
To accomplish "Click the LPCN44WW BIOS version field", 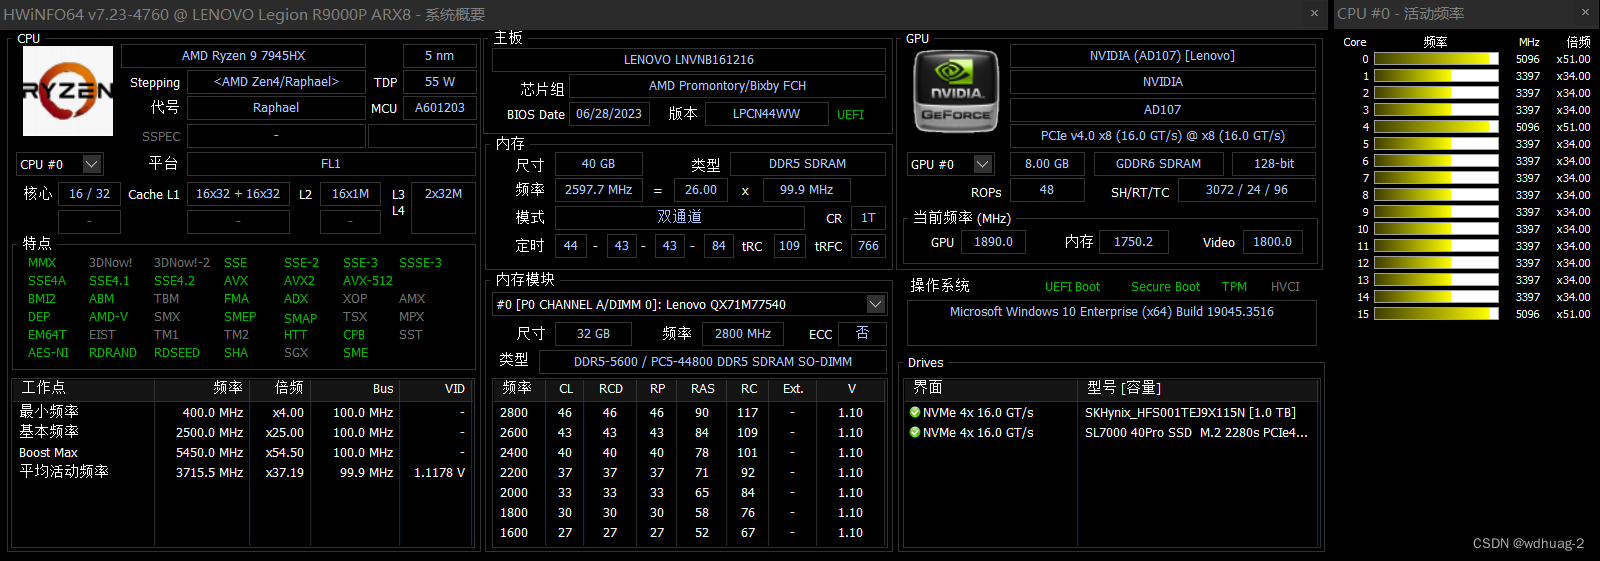I will [766, 114].
